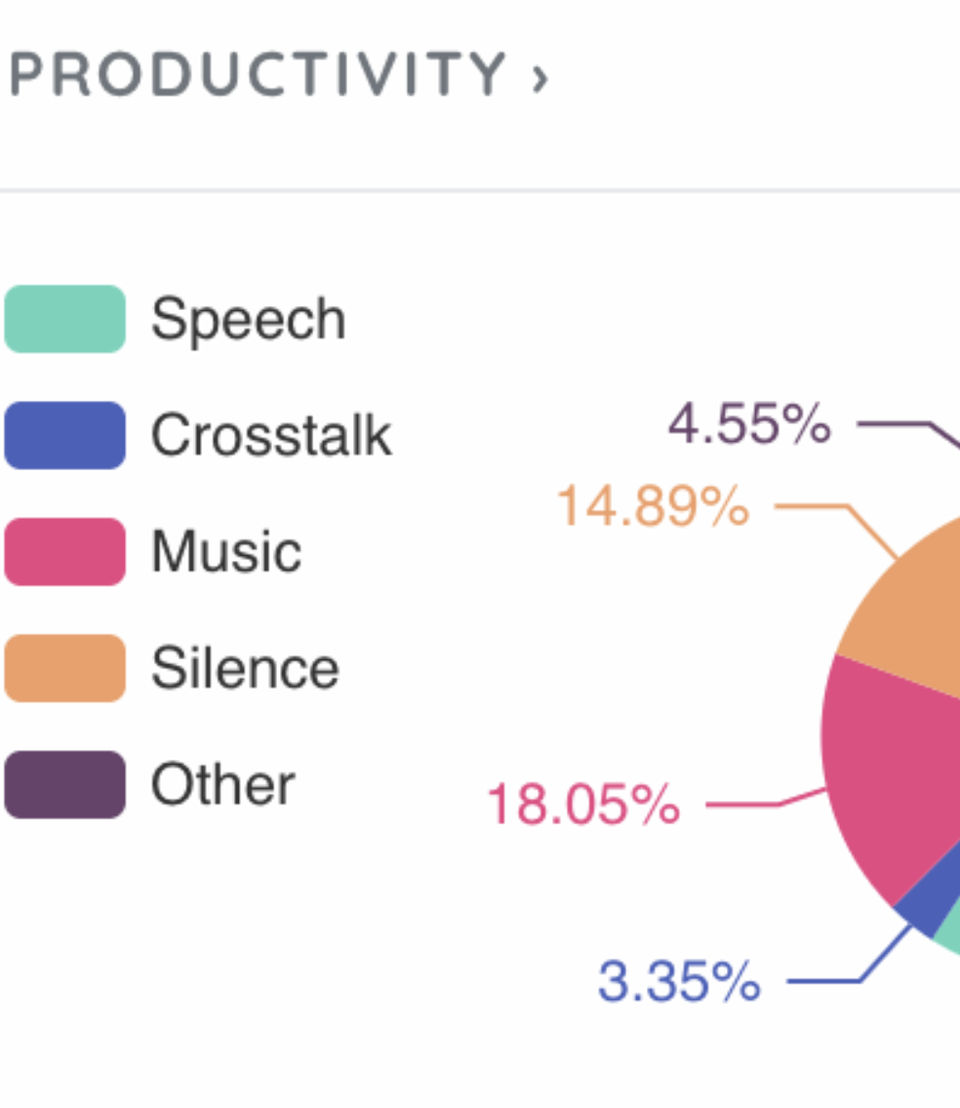Toggle the Crosstalk legend label
The image size is (960, 1108).
pyautogui.click(x=271, y=435)
